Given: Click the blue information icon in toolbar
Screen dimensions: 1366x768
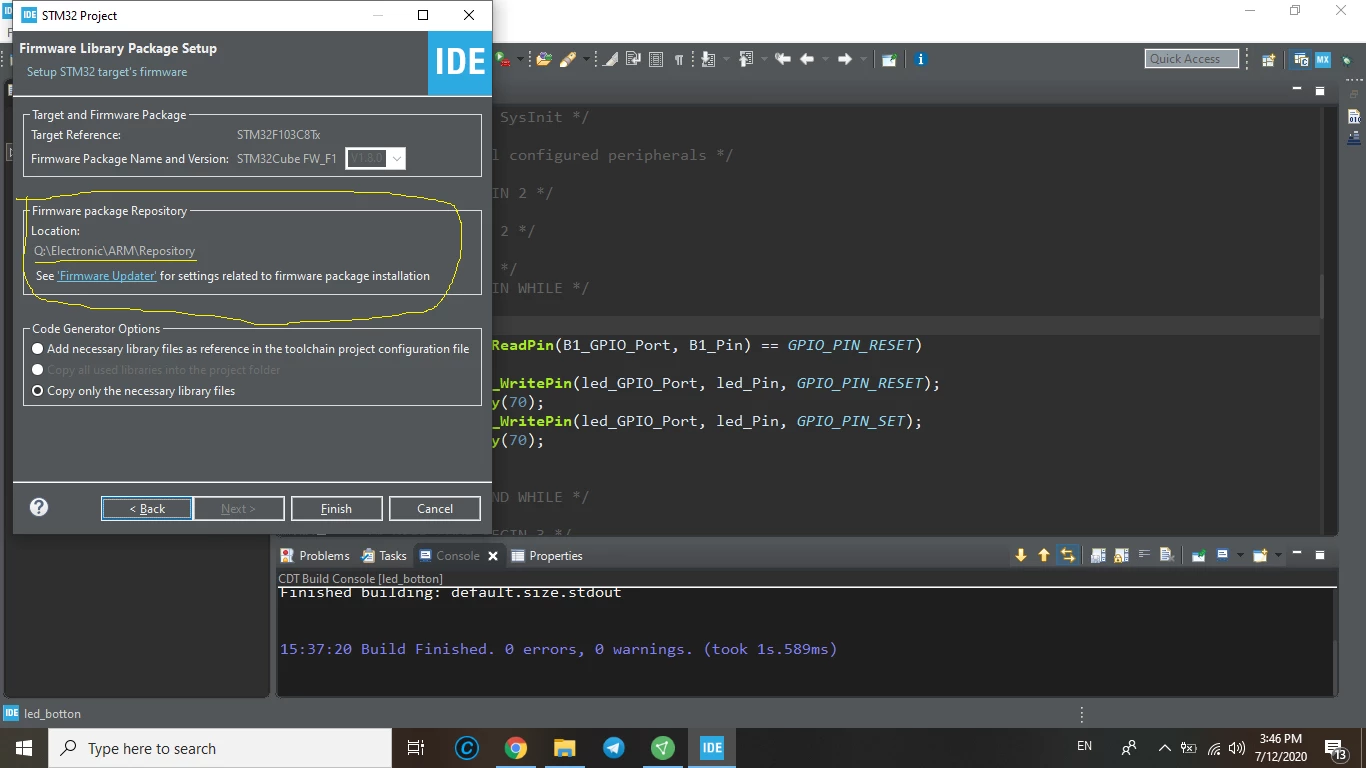Looking at the screenshot, I should pyautogui.click(x=921, y=59).
